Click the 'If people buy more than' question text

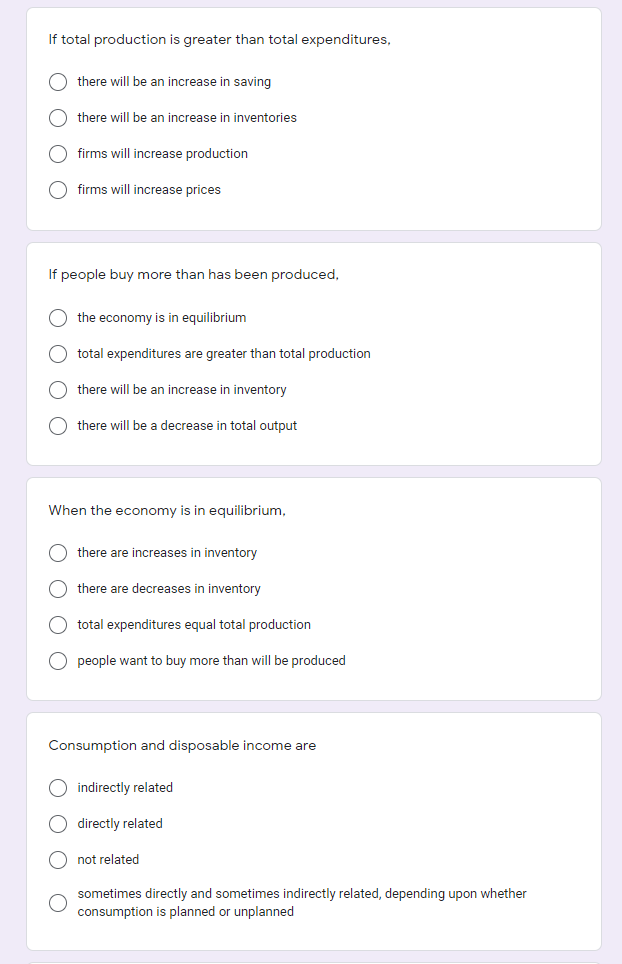[194, 275]
